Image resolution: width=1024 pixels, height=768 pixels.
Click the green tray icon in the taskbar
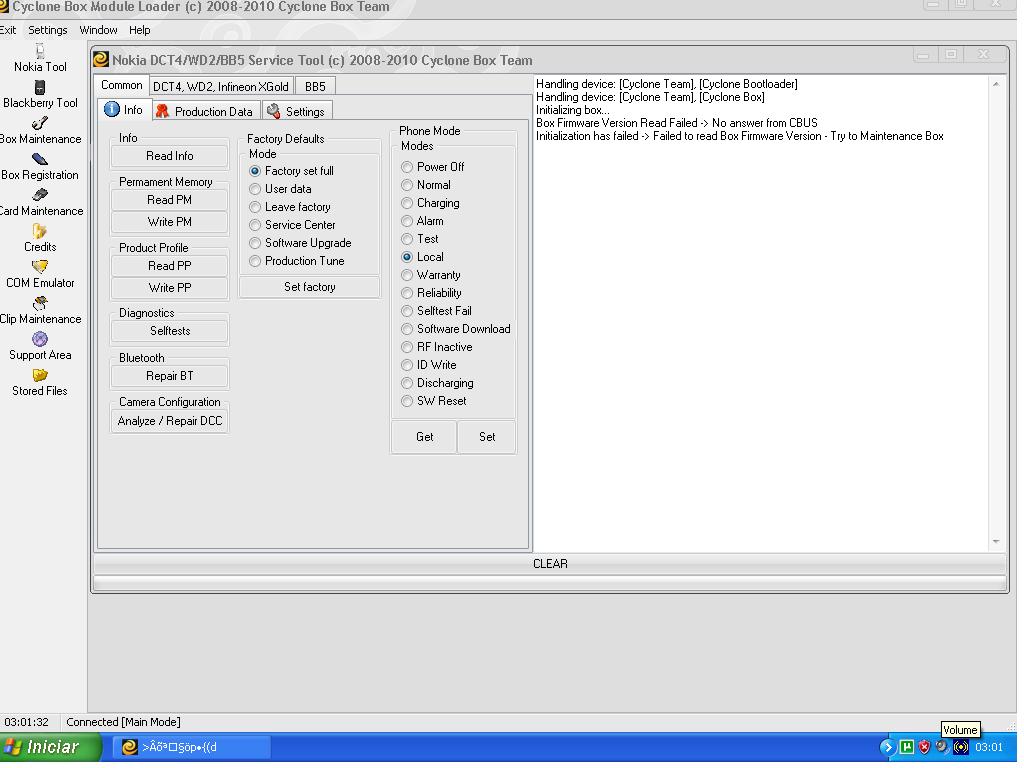pos(906,747)
